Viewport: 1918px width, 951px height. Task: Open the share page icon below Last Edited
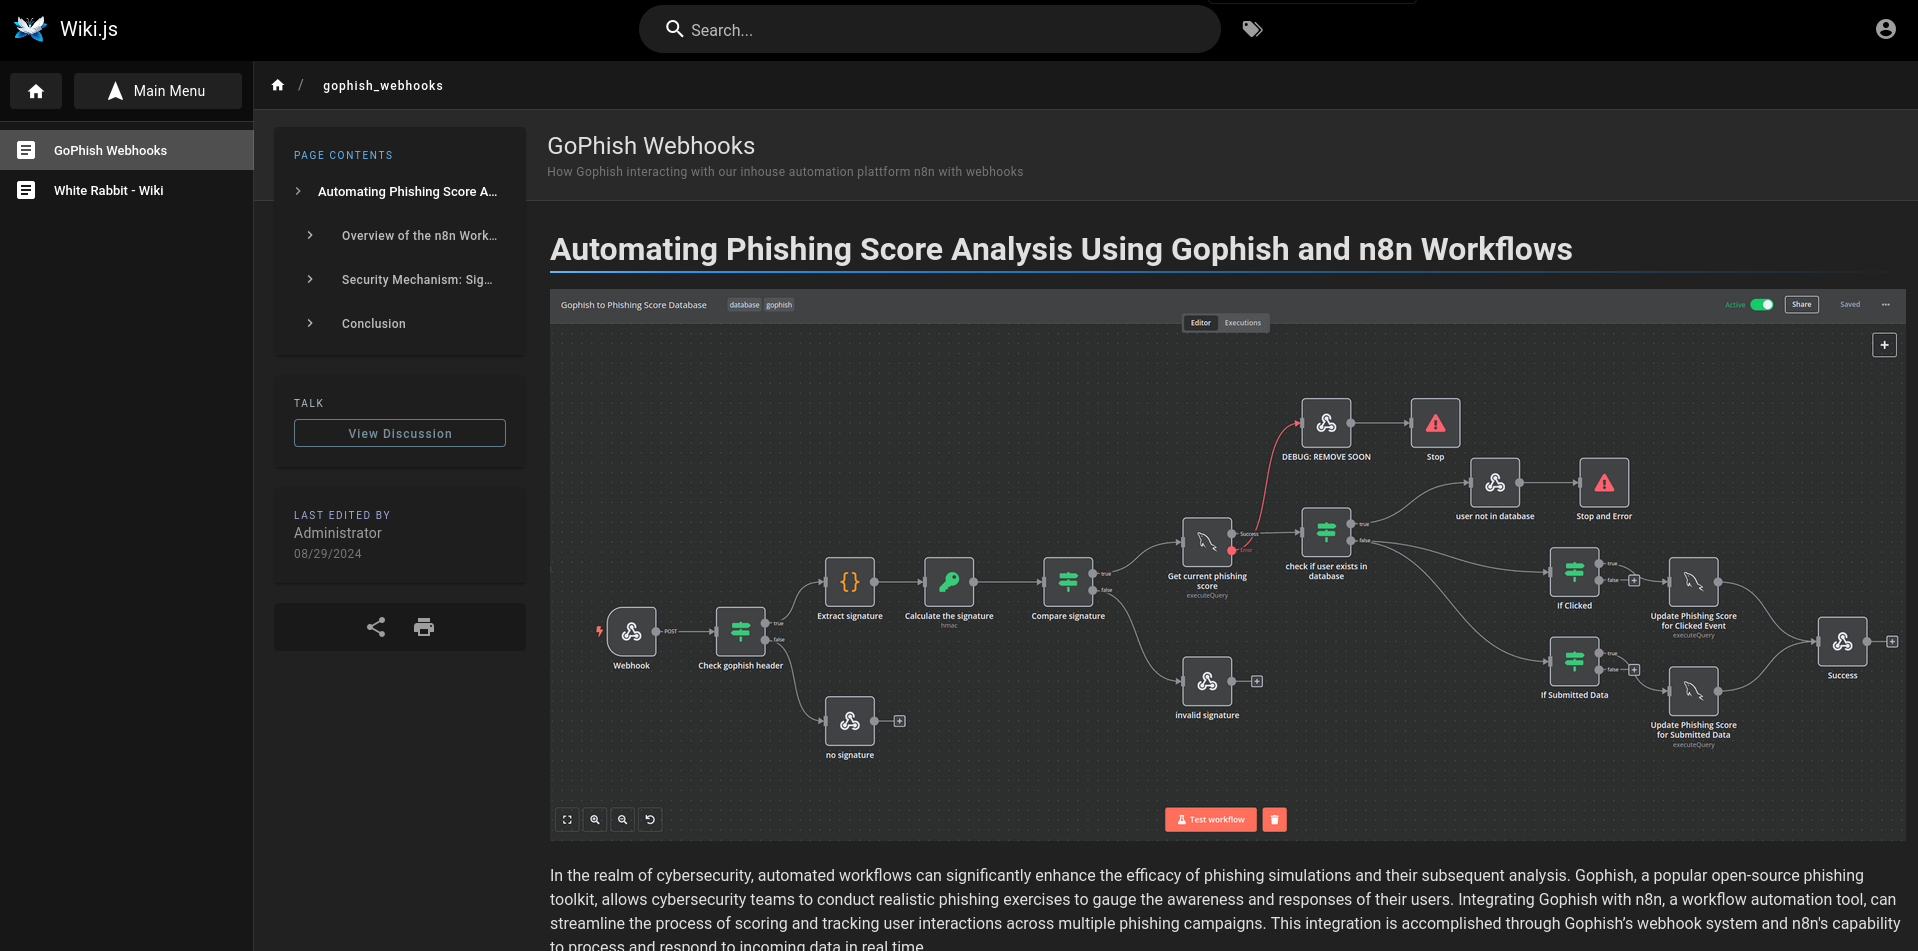pyautogui.click(x=375, y=626)
